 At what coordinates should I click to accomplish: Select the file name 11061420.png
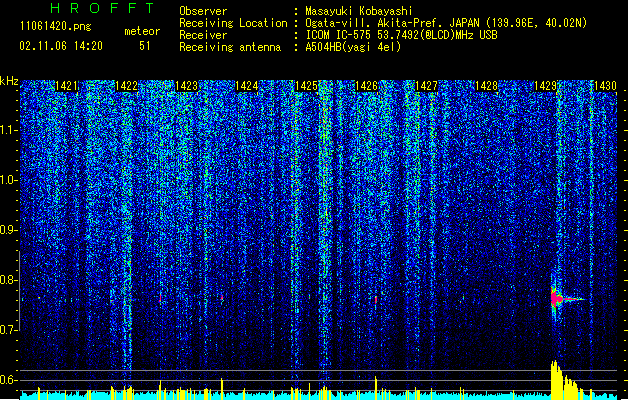[x=55, y=26]
